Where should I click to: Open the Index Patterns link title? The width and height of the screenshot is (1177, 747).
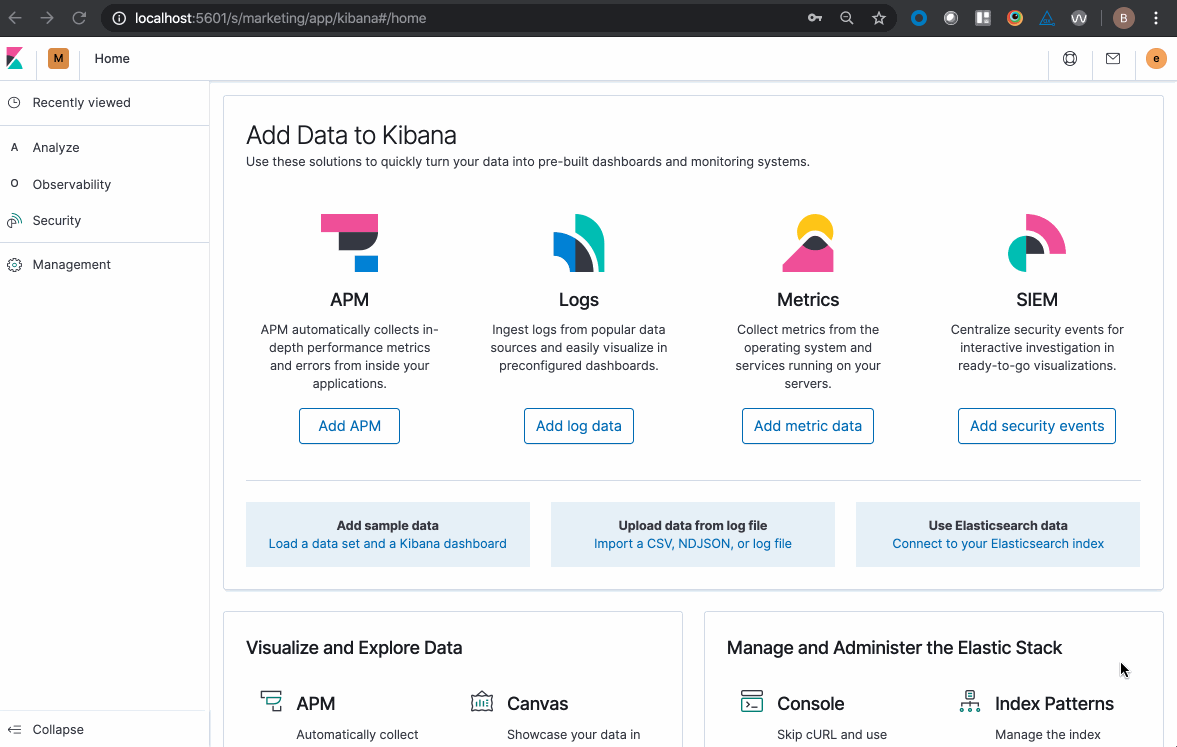pos(1054,703)
